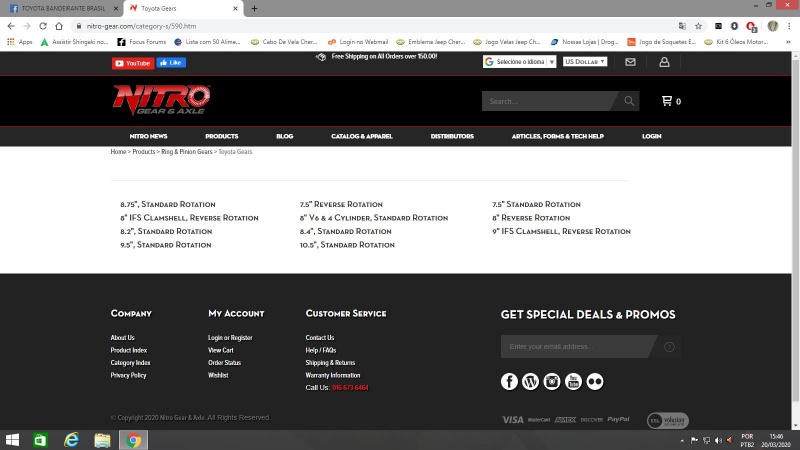Submit the newsletter email arrow button
This screenshot has height=450, width=800.
click(669, 346)
